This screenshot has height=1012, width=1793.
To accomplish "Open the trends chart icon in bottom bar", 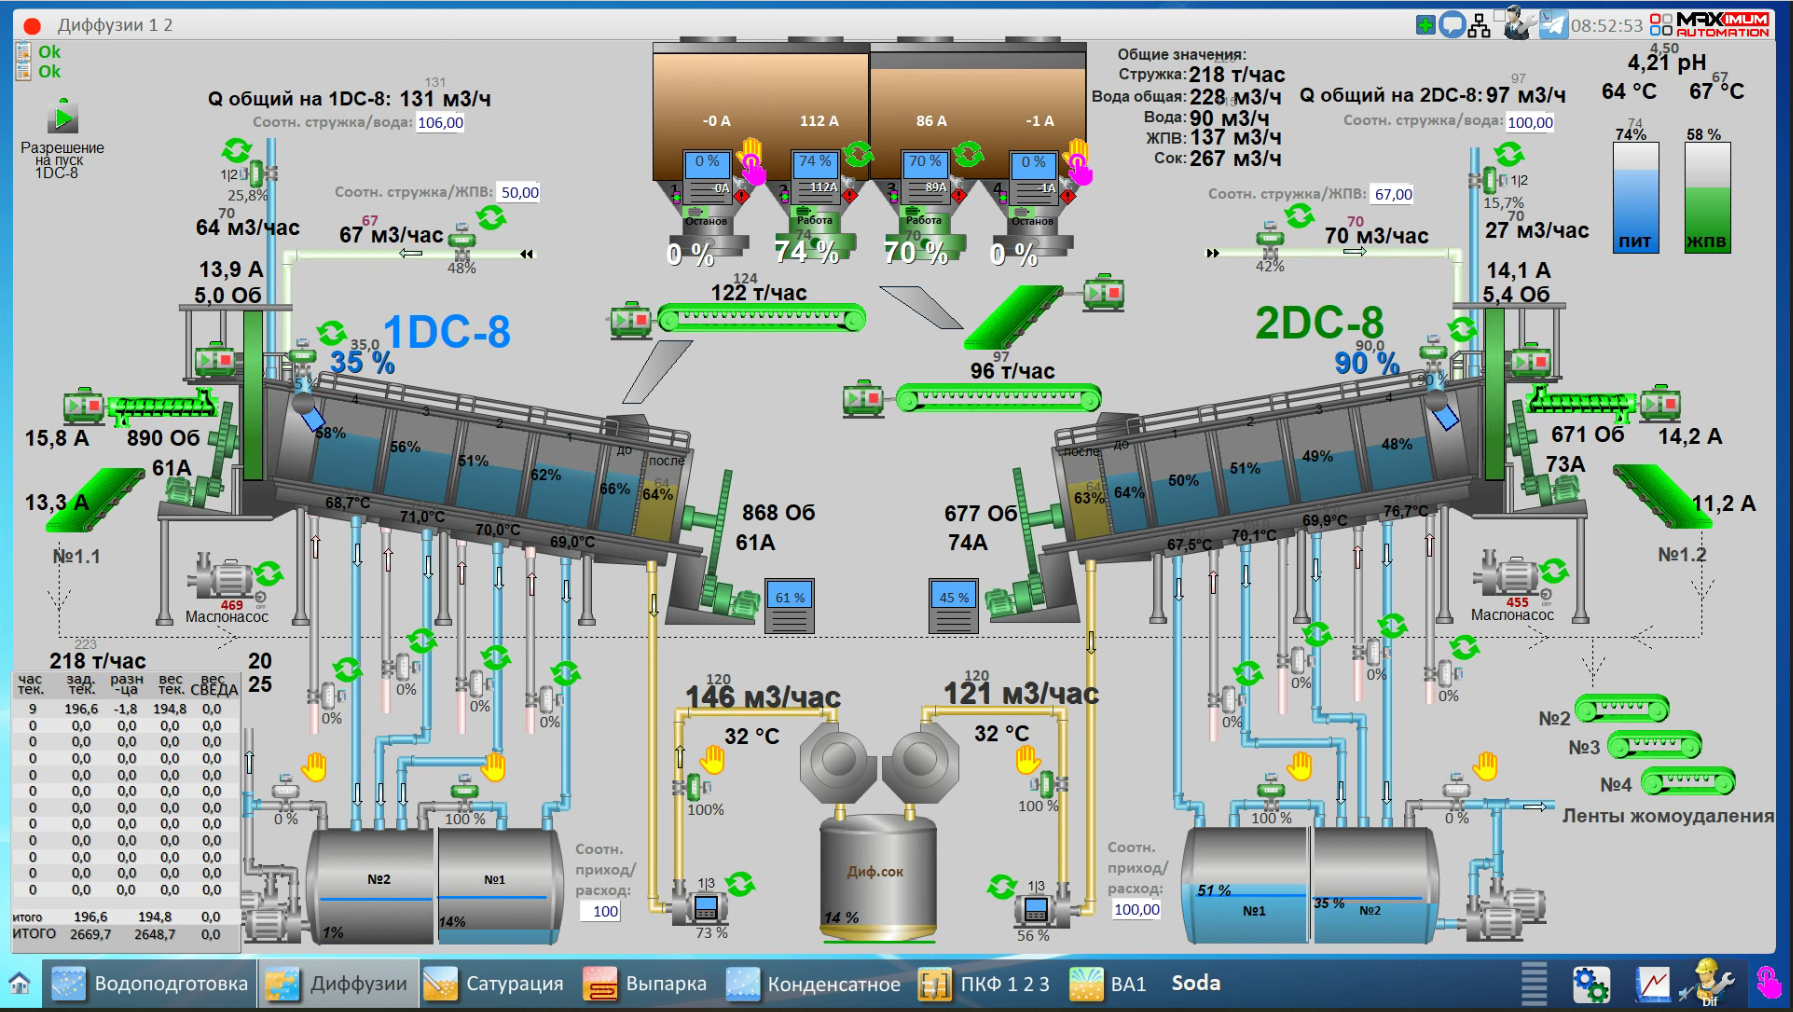I will [1652, 984].
